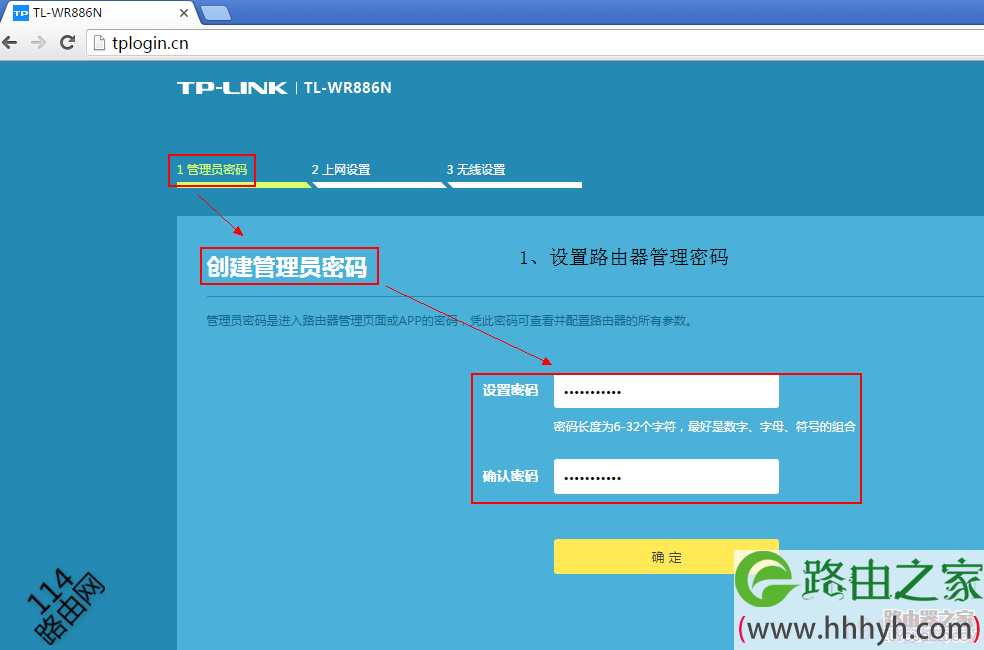The height and width of the screenshot is (650, 984).
Task: Click the TP-LINK logo
Action: 232,88
